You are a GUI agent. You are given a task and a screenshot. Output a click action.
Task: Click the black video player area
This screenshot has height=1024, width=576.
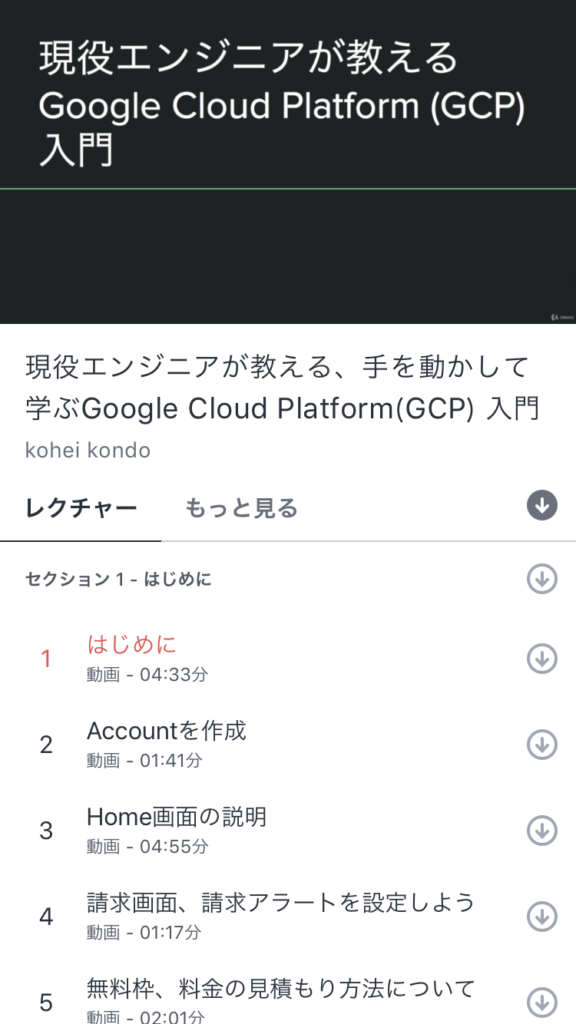tap(288, 255)
